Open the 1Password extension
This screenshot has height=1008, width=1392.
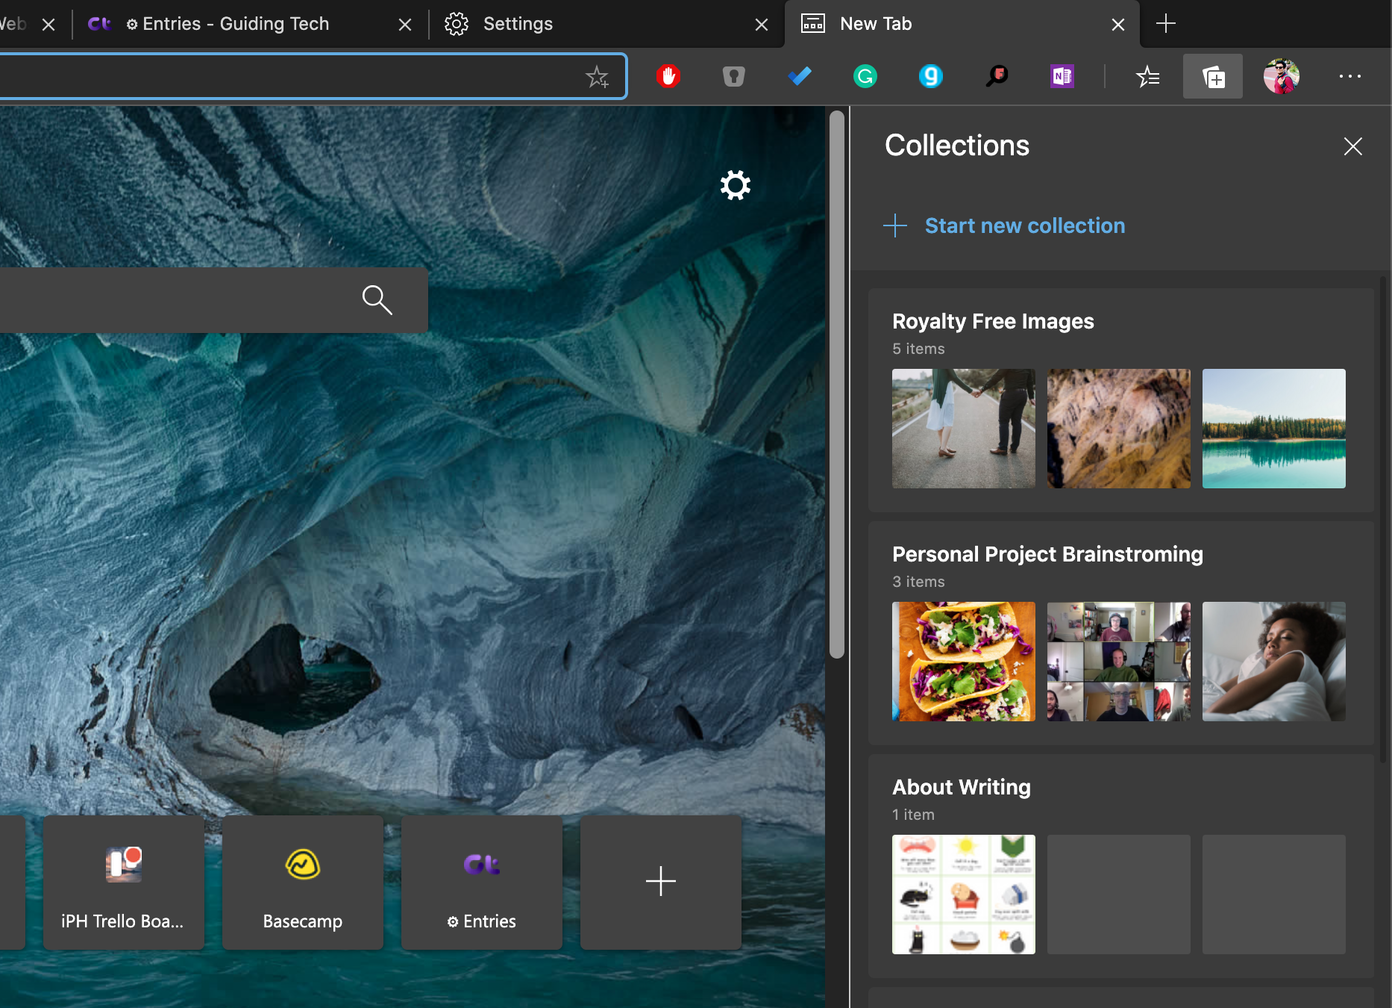[x=733, y=76]
